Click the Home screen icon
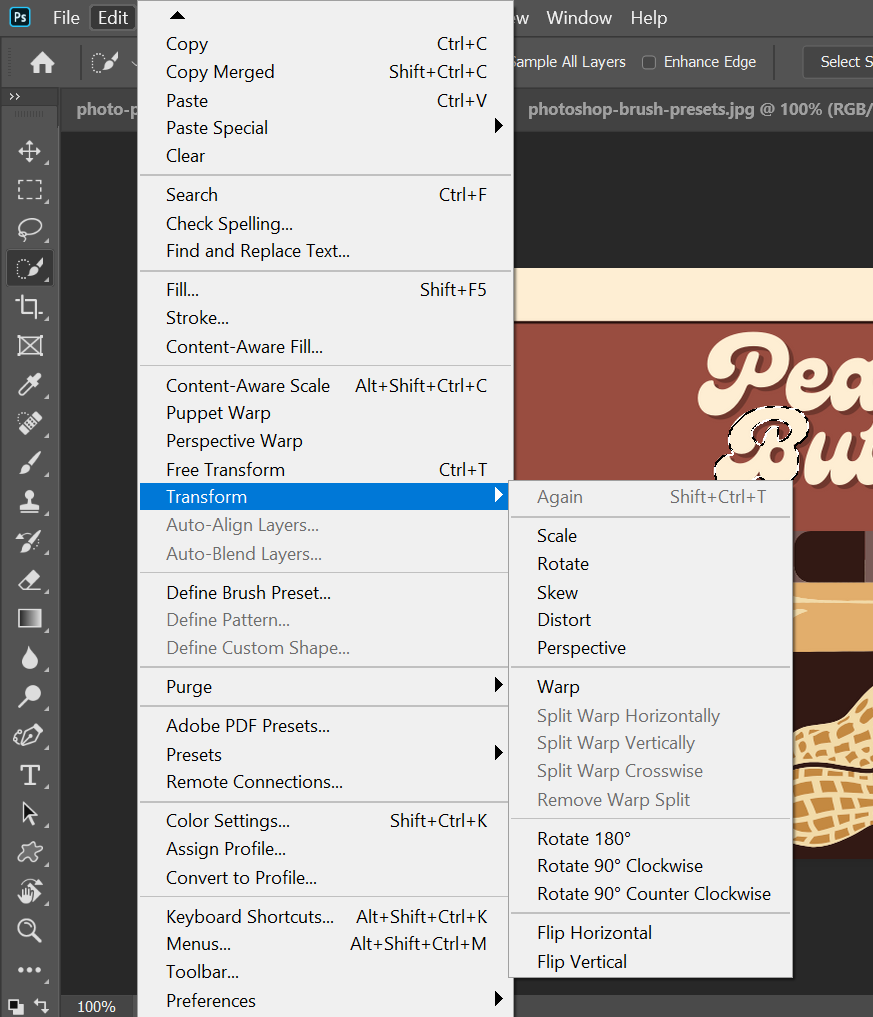The width and height of the screenshot is (873, 1017). click(42, 63)
